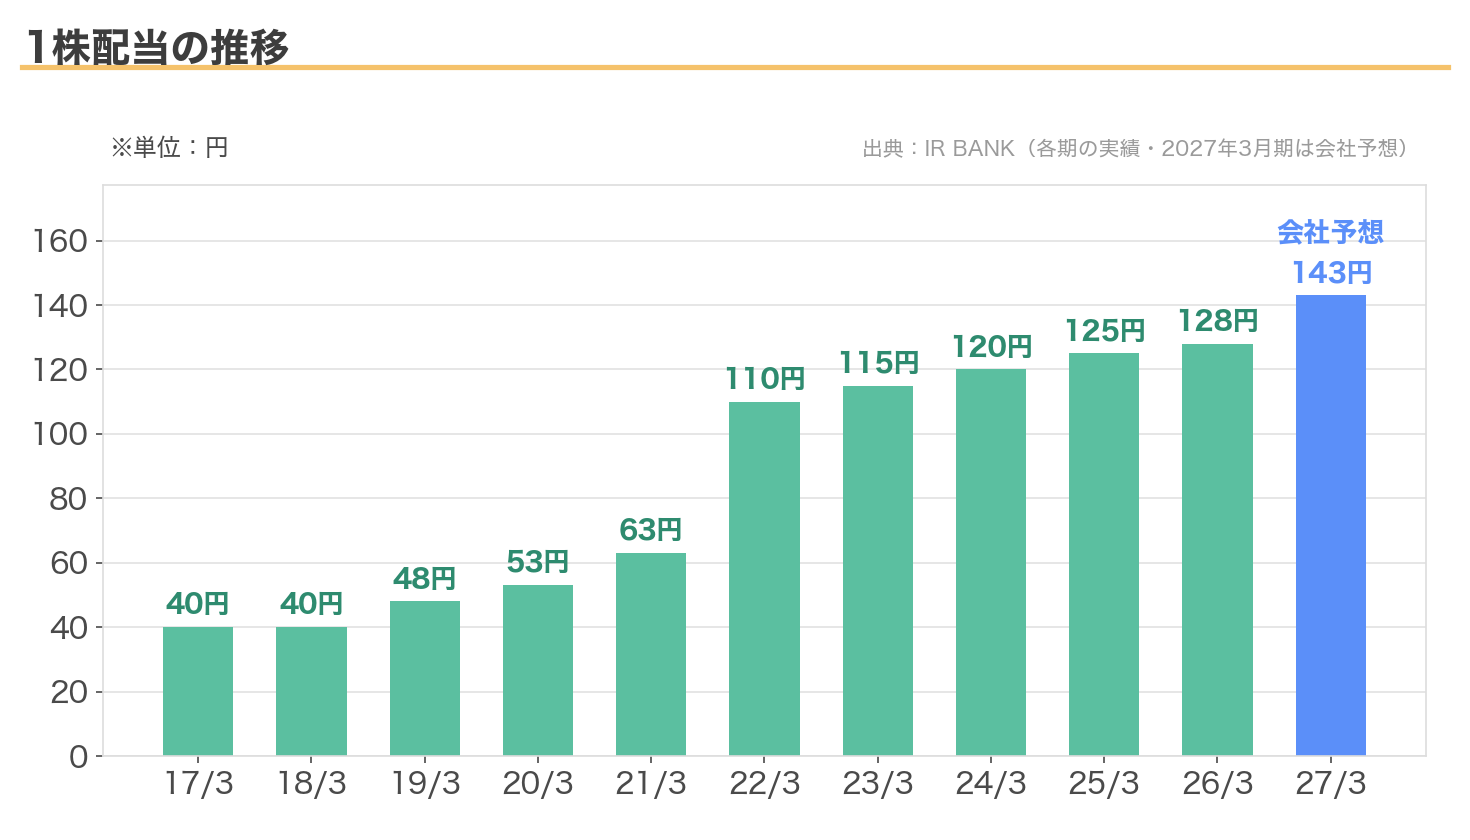The width and height of the screenshot is (1470, 840).
Task: Click the 40 y-axis tick label
Action: pyautogui.click(x=69, y=628)
